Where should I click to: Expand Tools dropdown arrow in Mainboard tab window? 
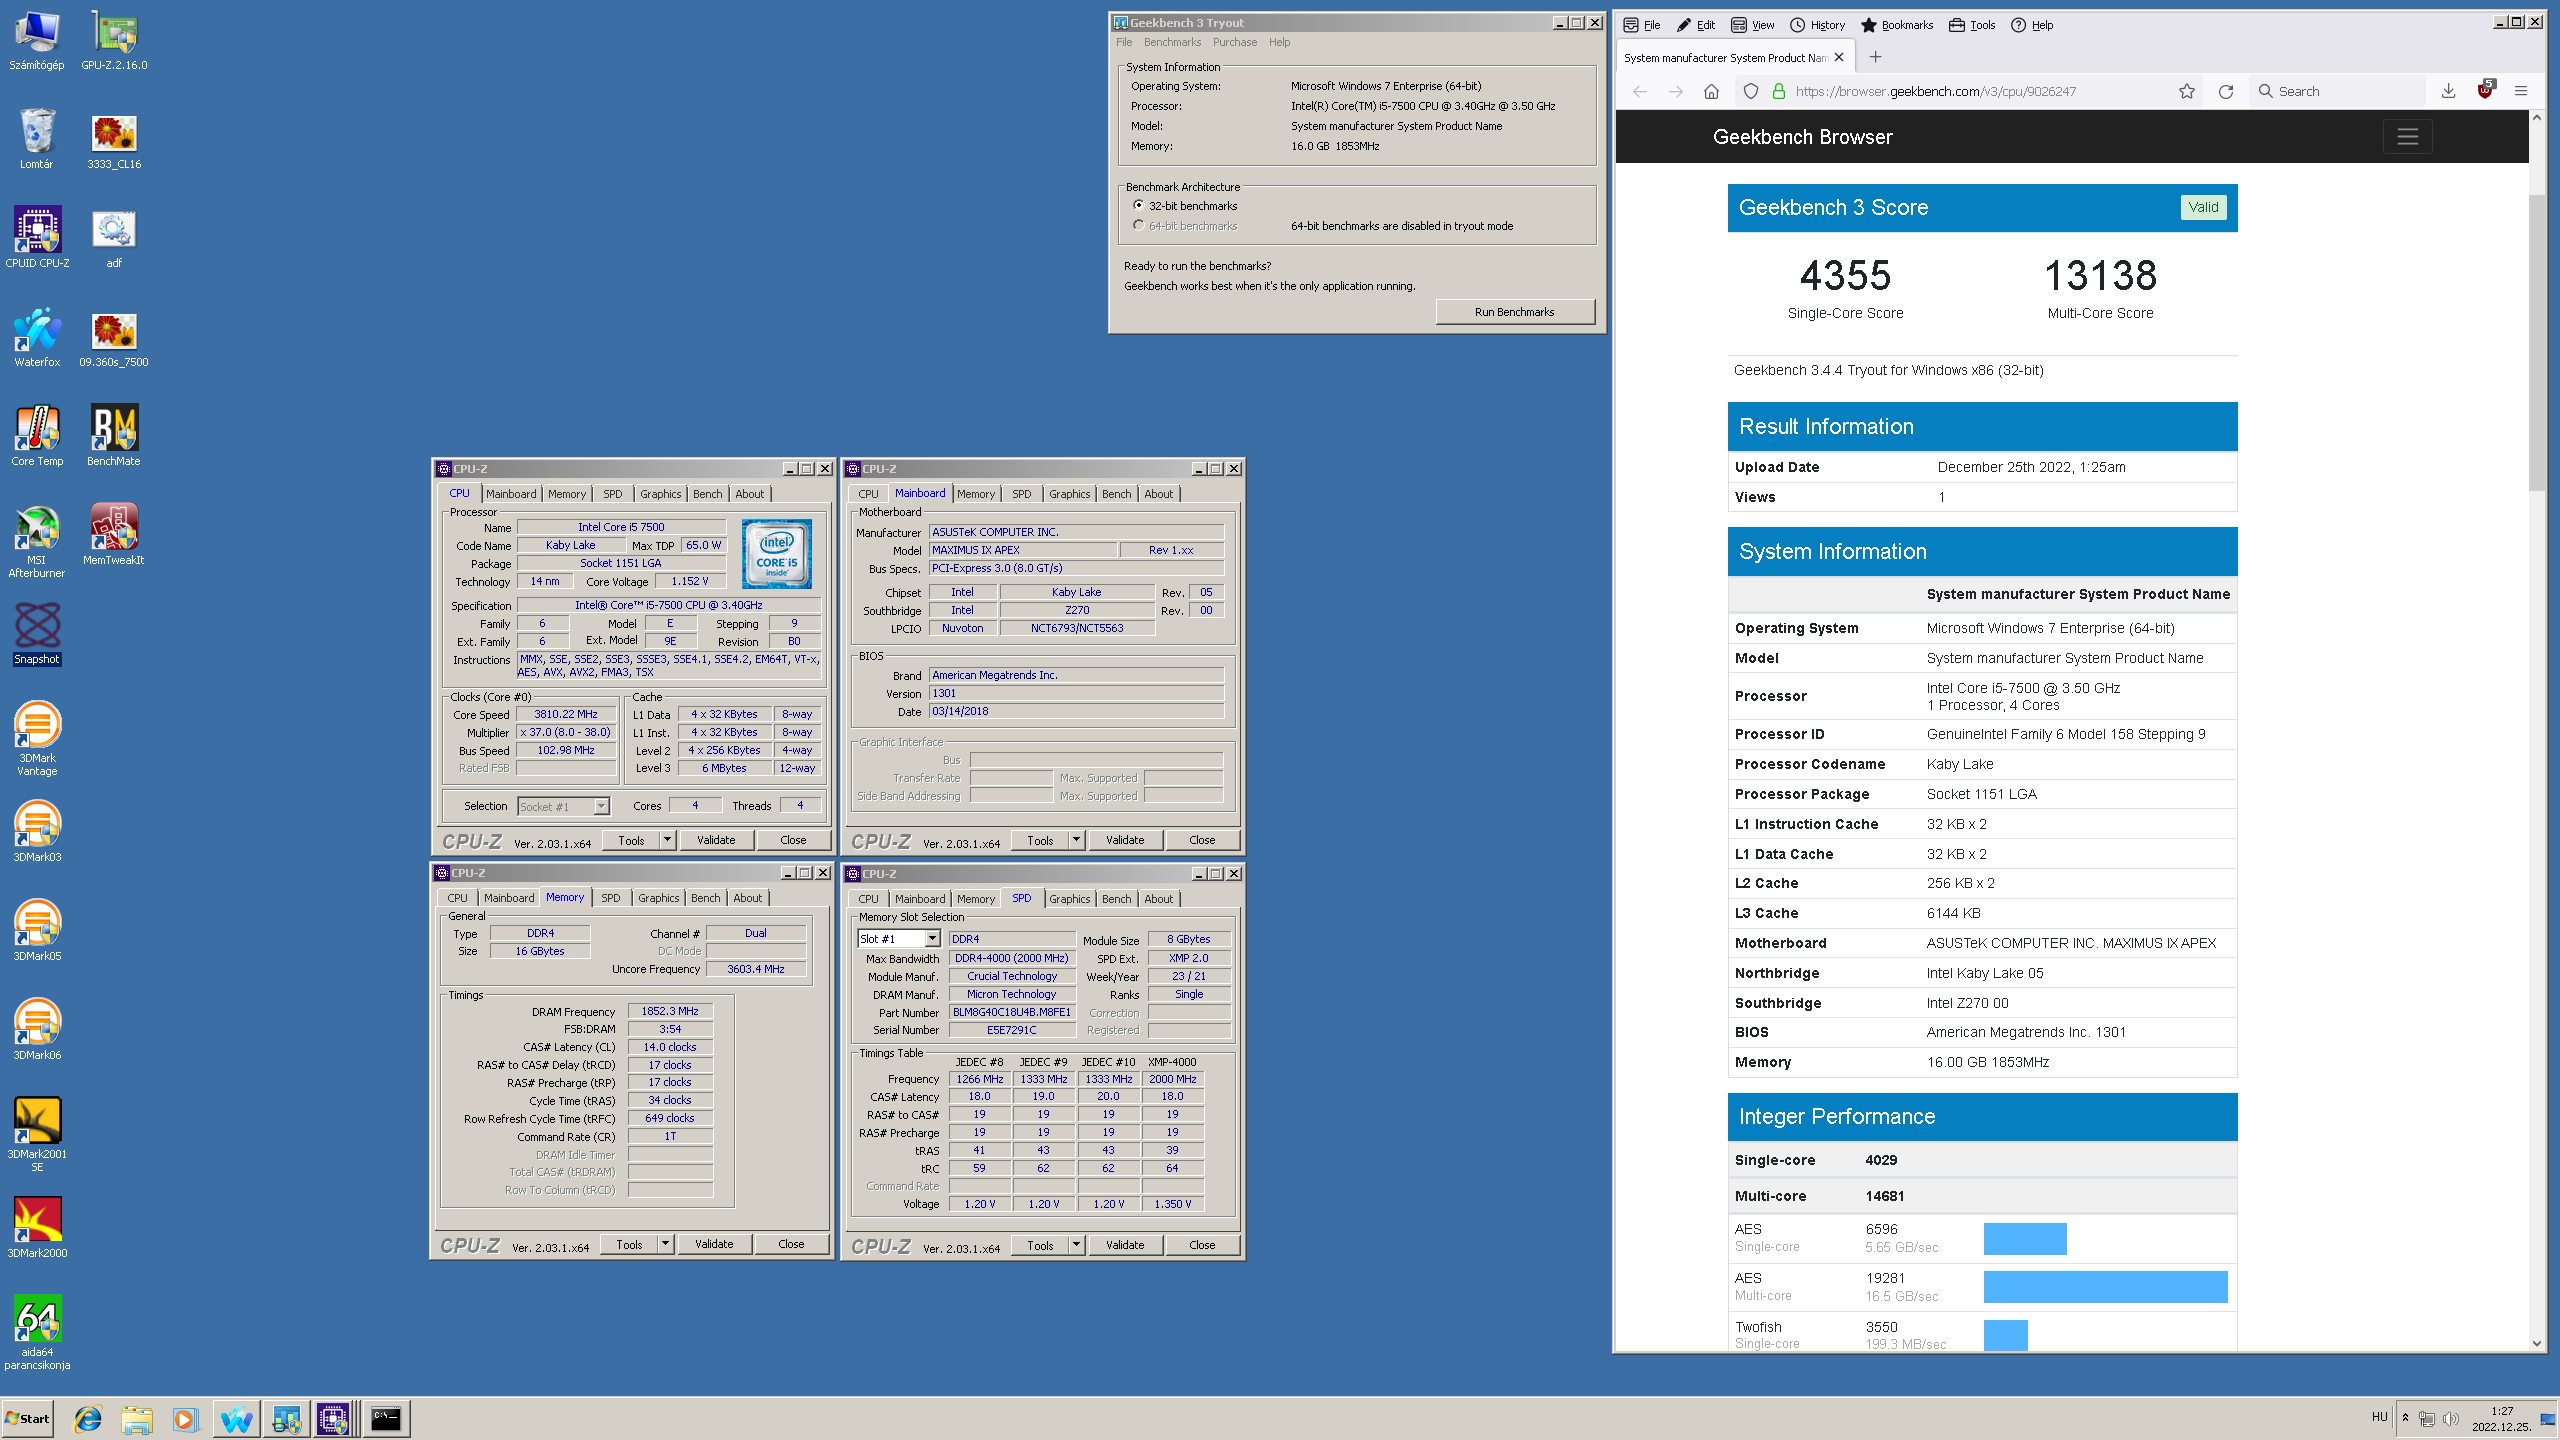[x=1076, y=840]
